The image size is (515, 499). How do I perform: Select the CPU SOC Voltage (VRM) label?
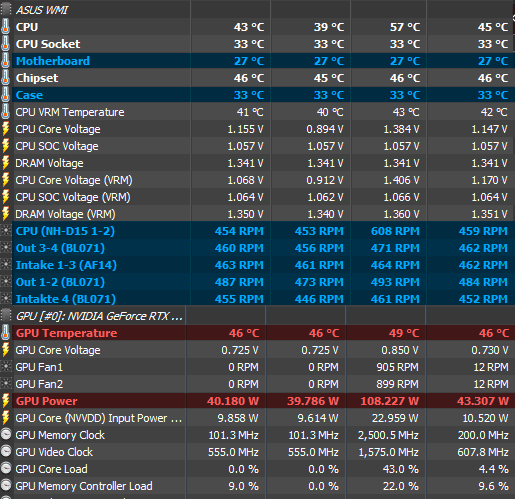tap(73, 197)
